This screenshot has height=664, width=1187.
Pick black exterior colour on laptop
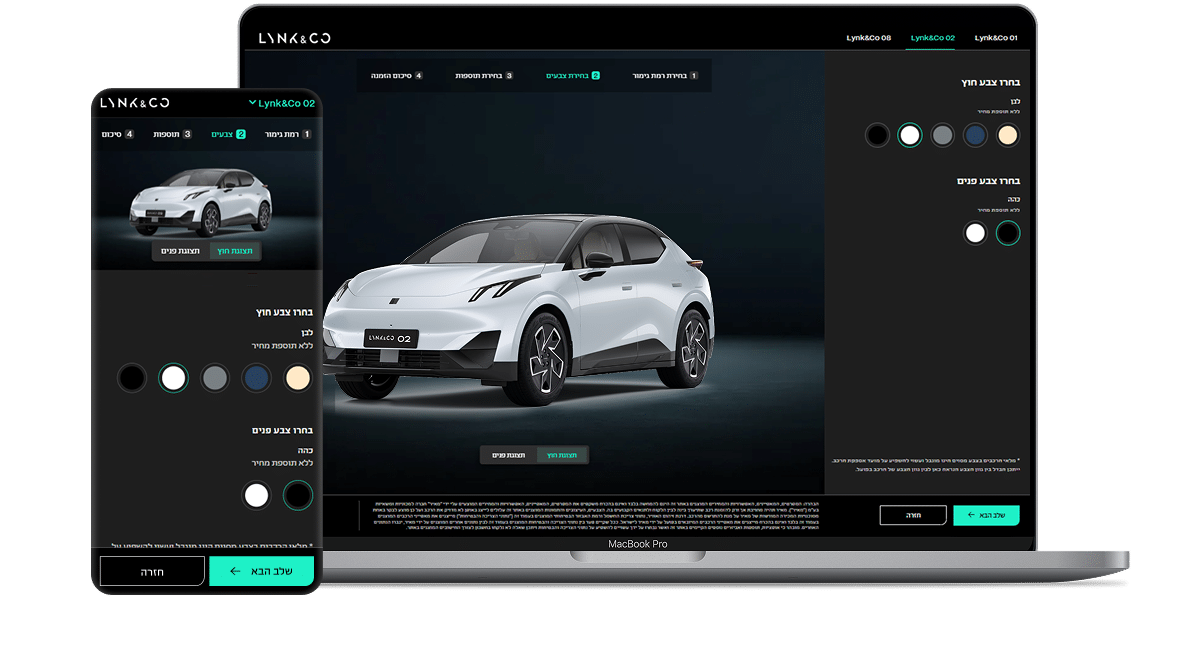pos(877,136)
